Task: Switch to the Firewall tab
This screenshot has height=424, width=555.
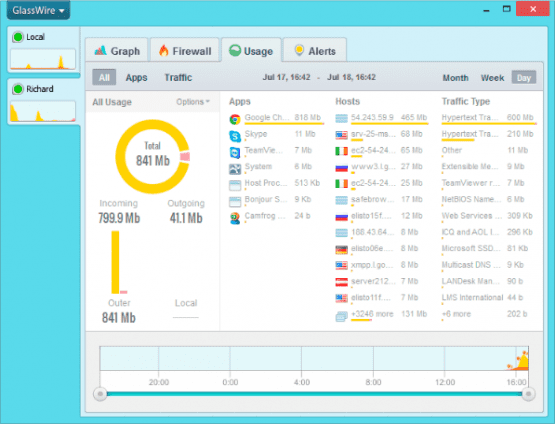Action: [x=185, y=51]
